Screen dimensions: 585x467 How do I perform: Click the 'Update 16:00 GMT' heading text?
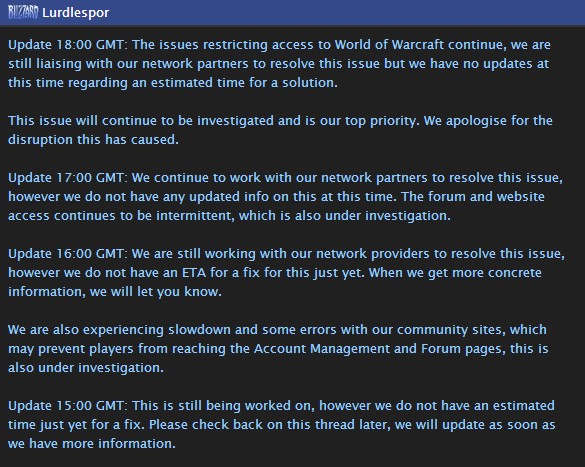pyautogui.click(x=68, y=254)
